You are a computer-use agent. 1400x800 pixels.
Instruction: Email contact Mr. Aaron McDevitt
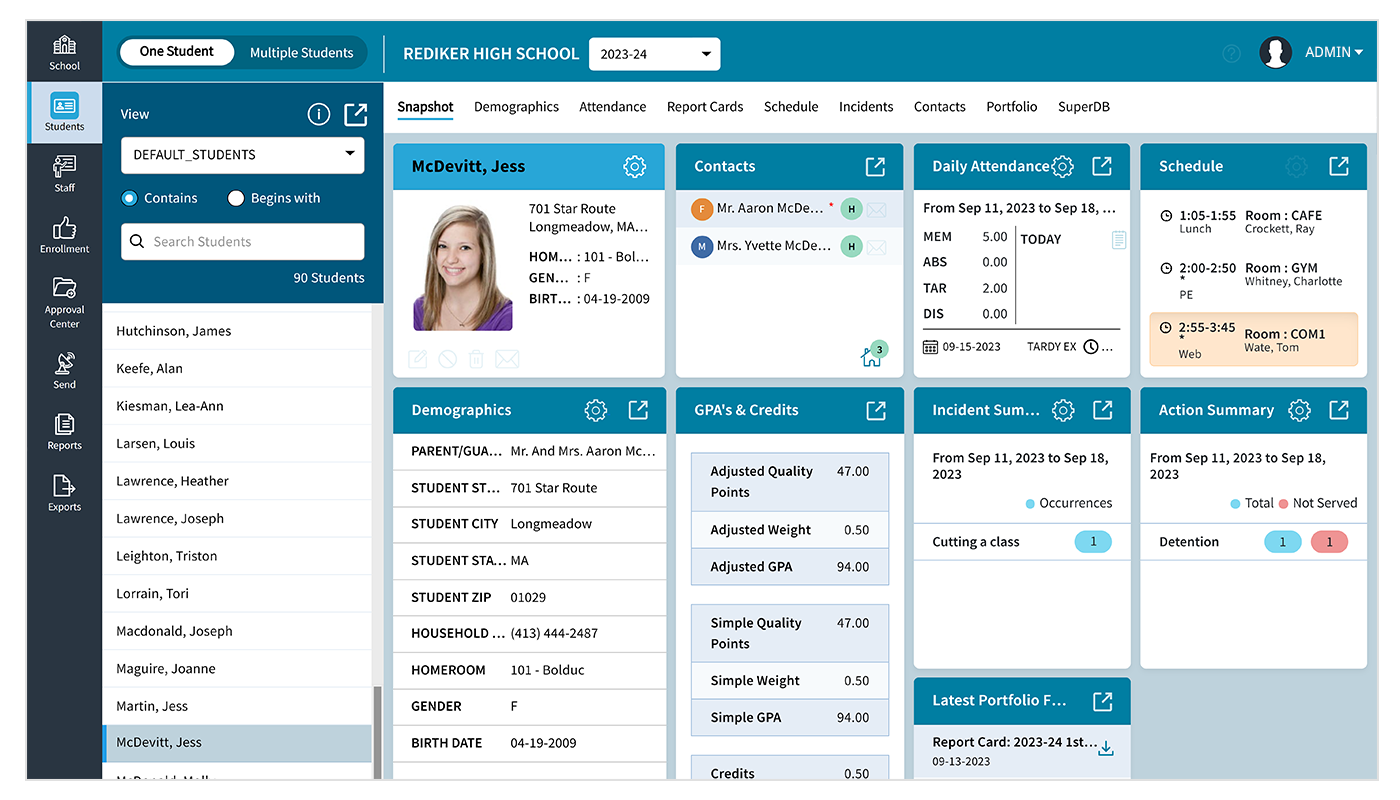pos(876,209)
